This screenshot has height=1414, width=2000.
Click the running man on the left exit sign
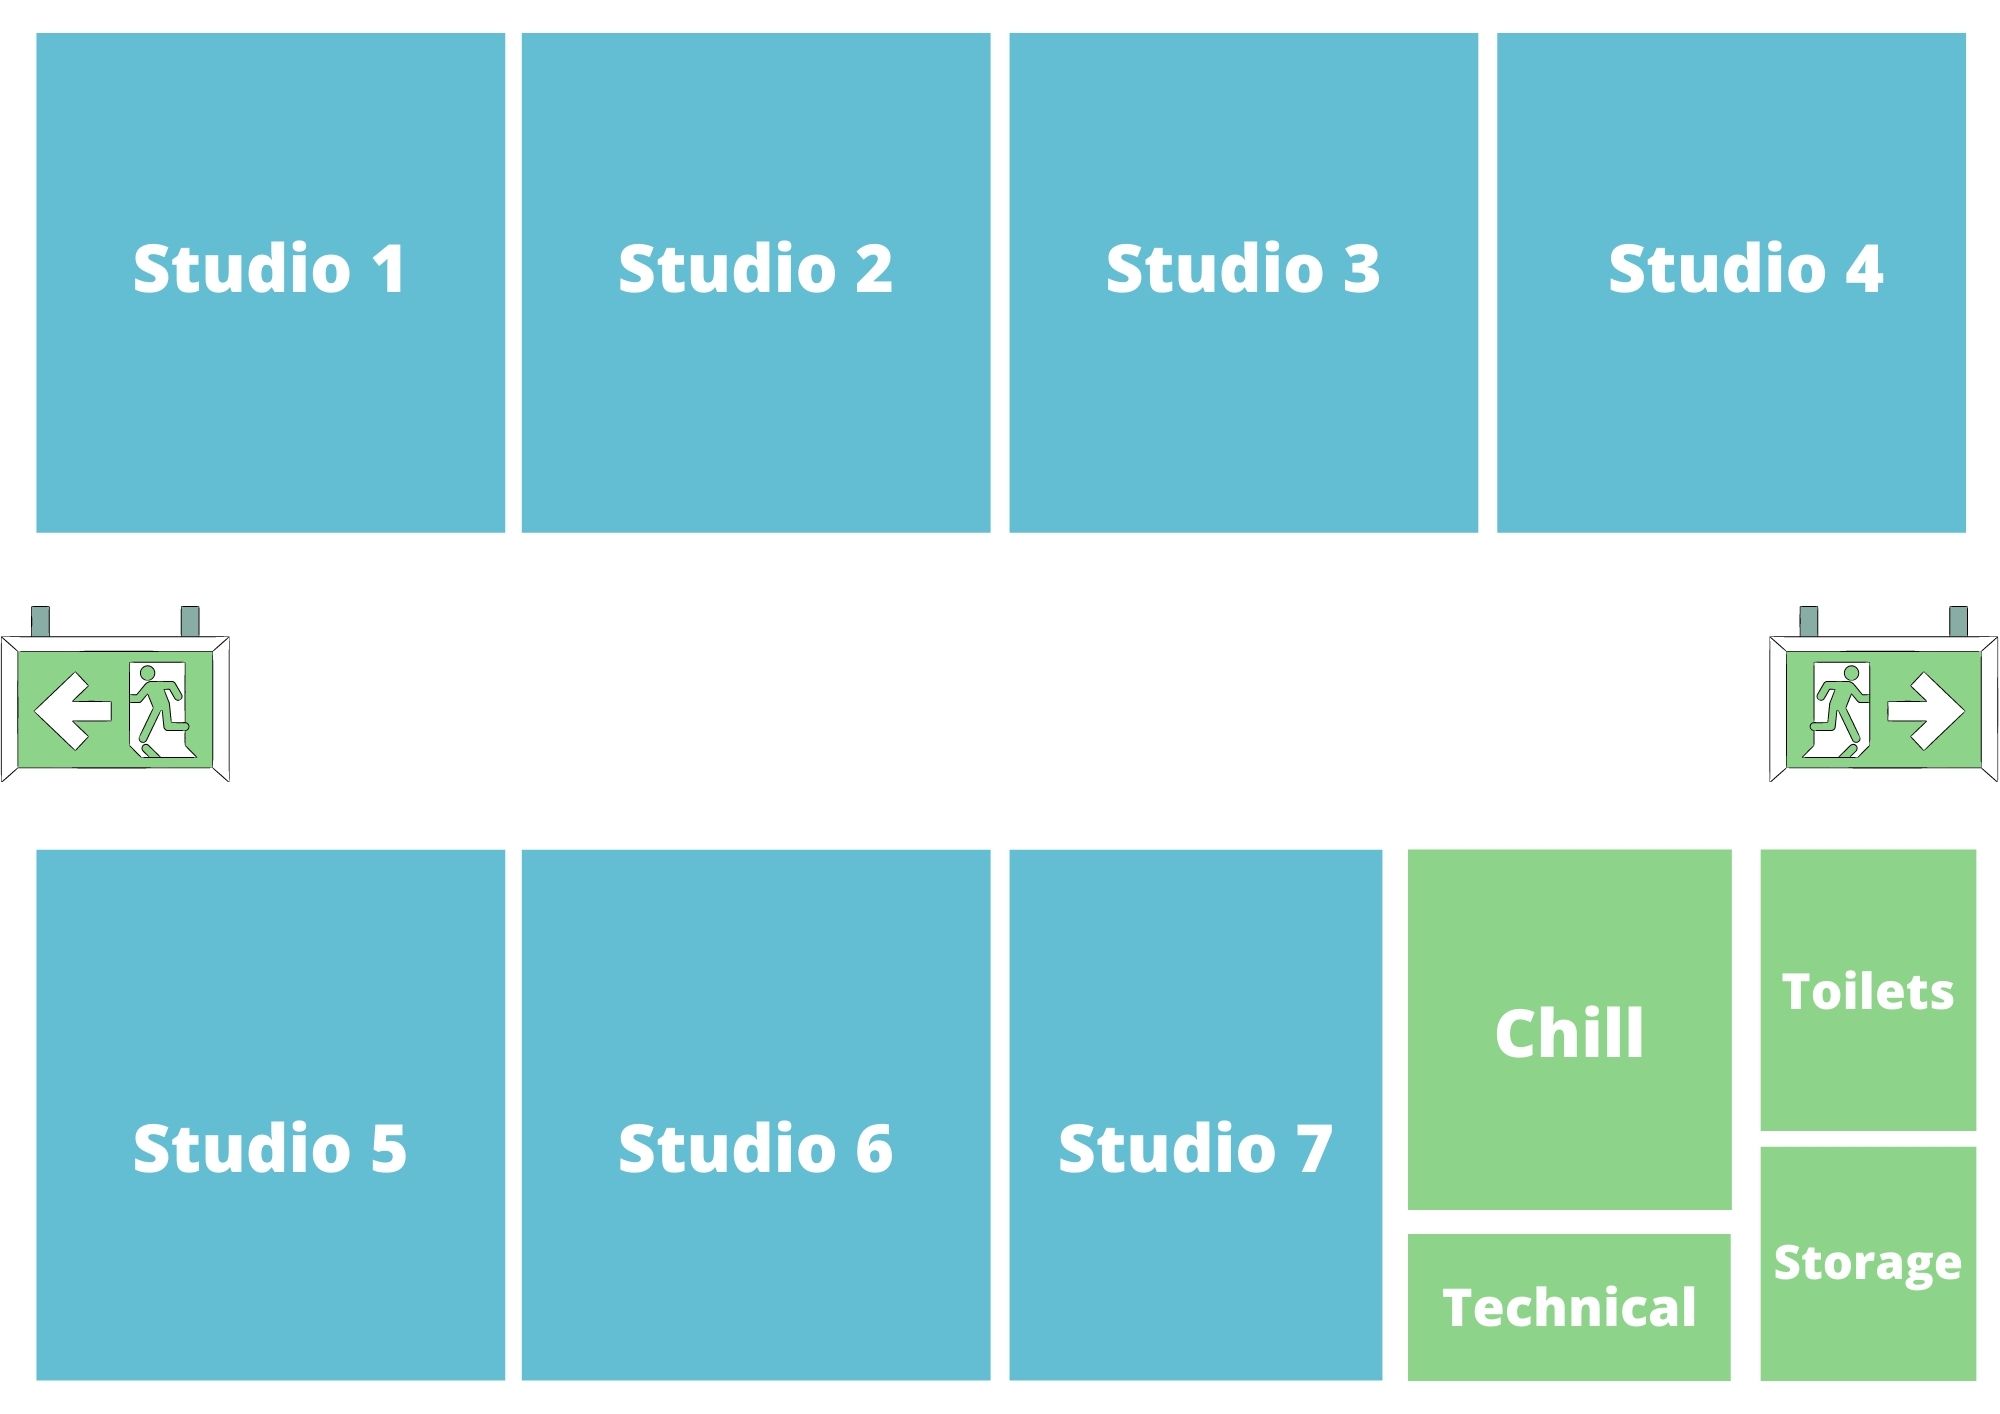[159, 709]
